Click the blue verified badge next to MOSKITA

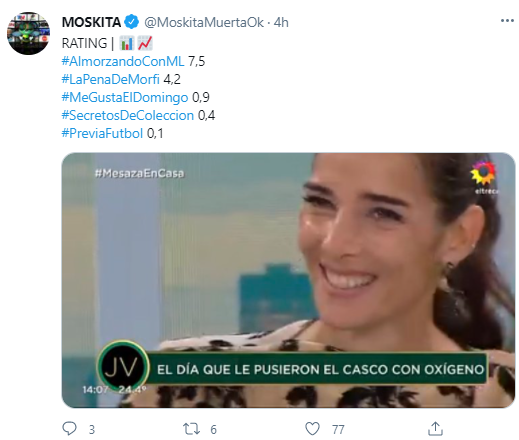(x=132, y=22)
